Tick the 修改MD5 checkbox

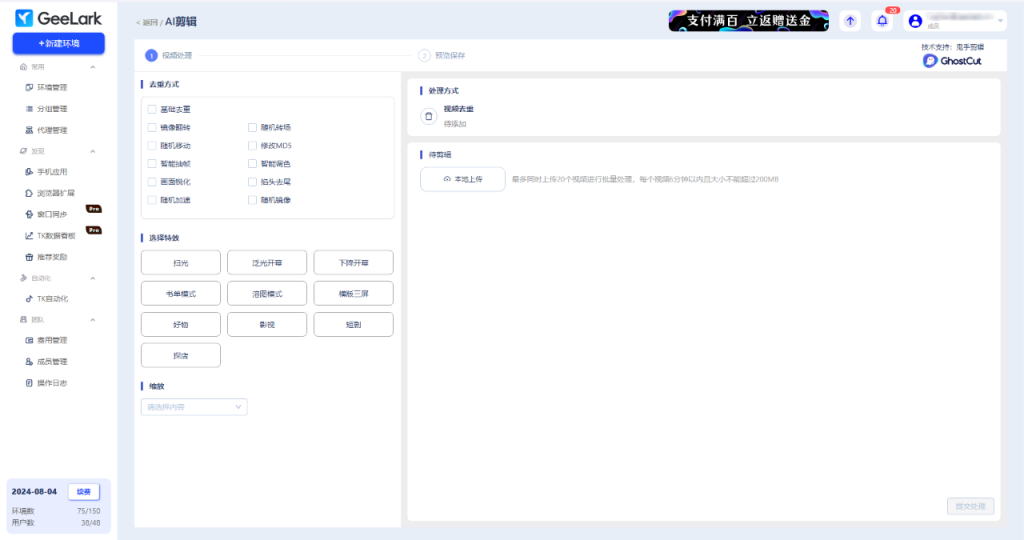point(252,145)
